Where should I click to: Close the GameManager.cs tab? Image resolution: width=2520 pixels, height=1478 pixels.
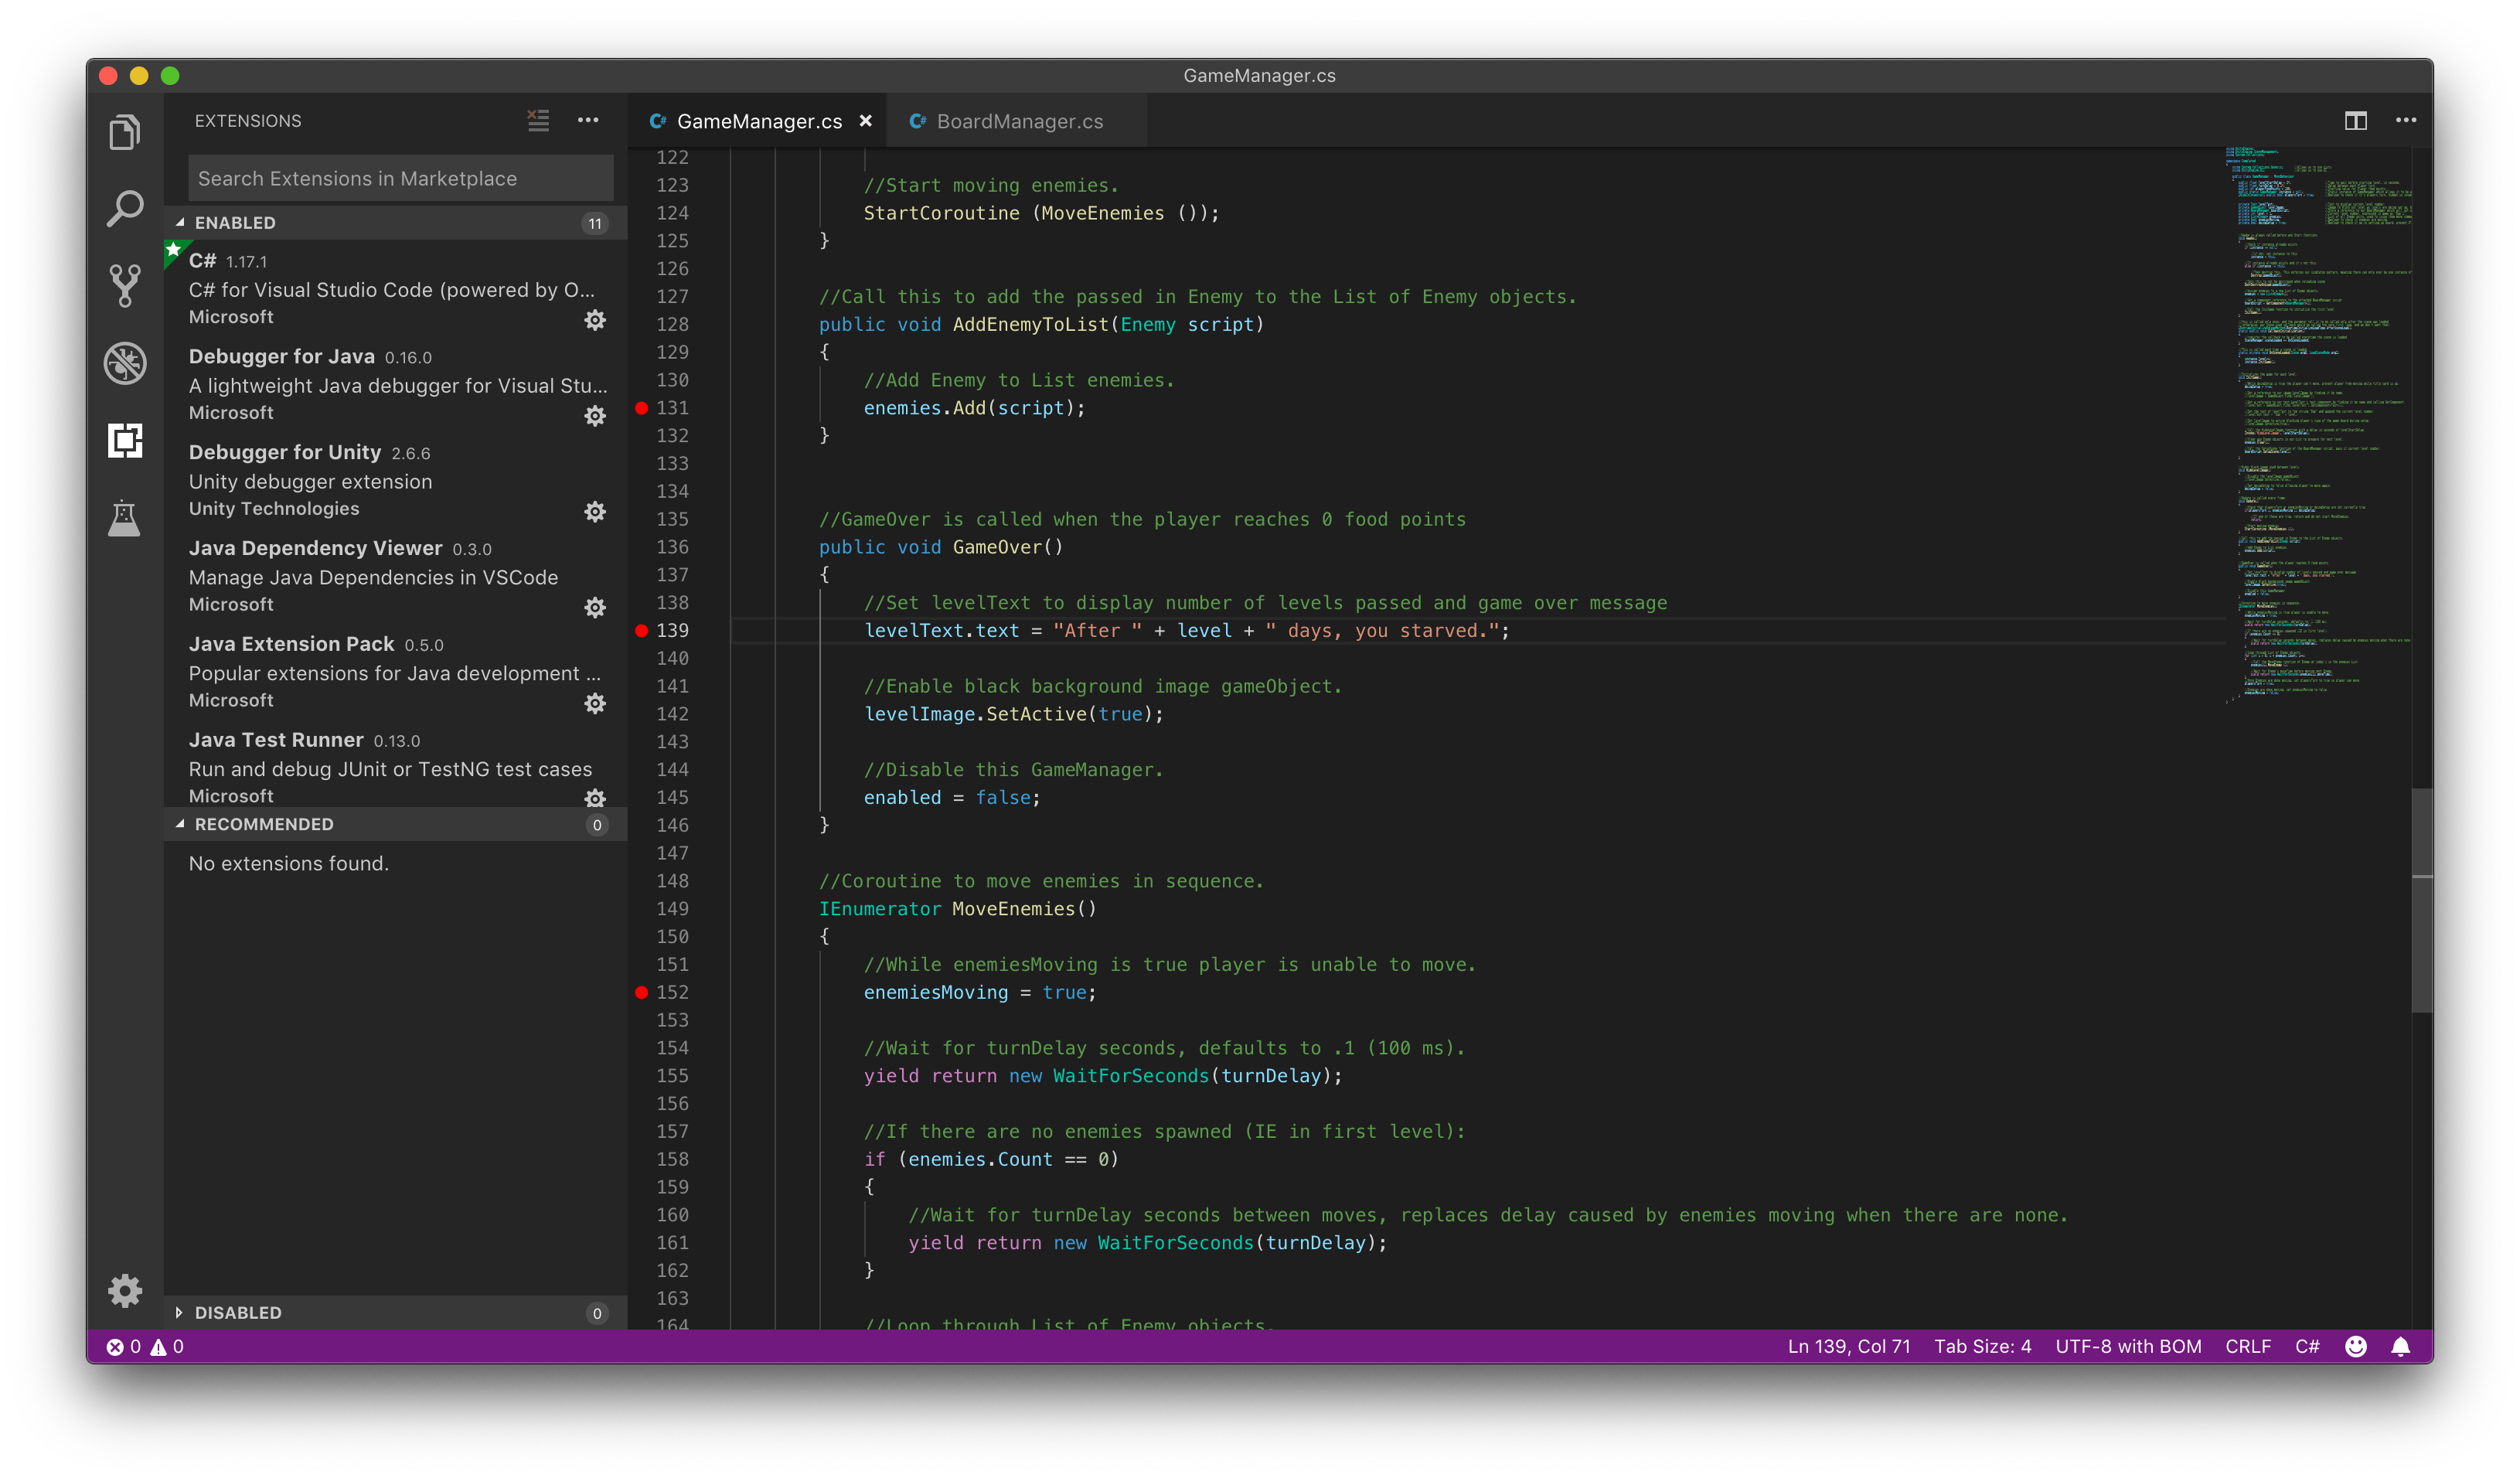[x=866, y=121]
